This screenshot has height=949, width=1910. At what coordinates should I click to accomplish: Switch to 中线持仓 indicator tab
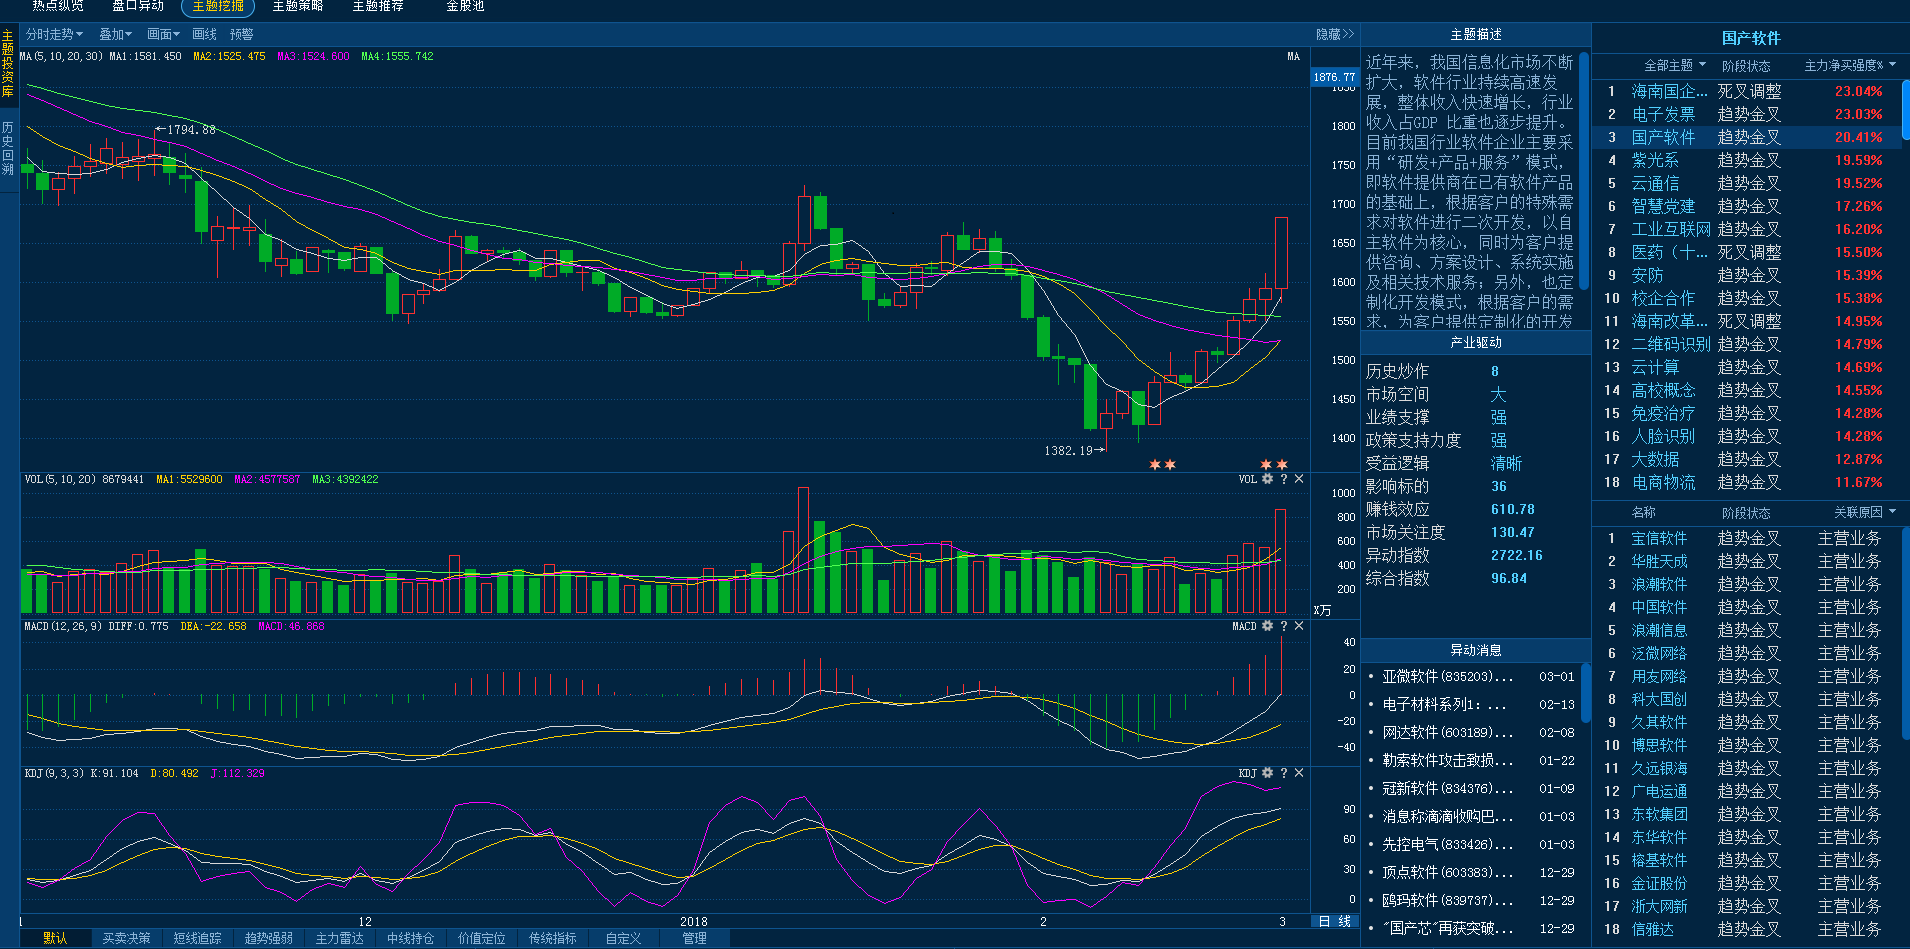[410, 938]
